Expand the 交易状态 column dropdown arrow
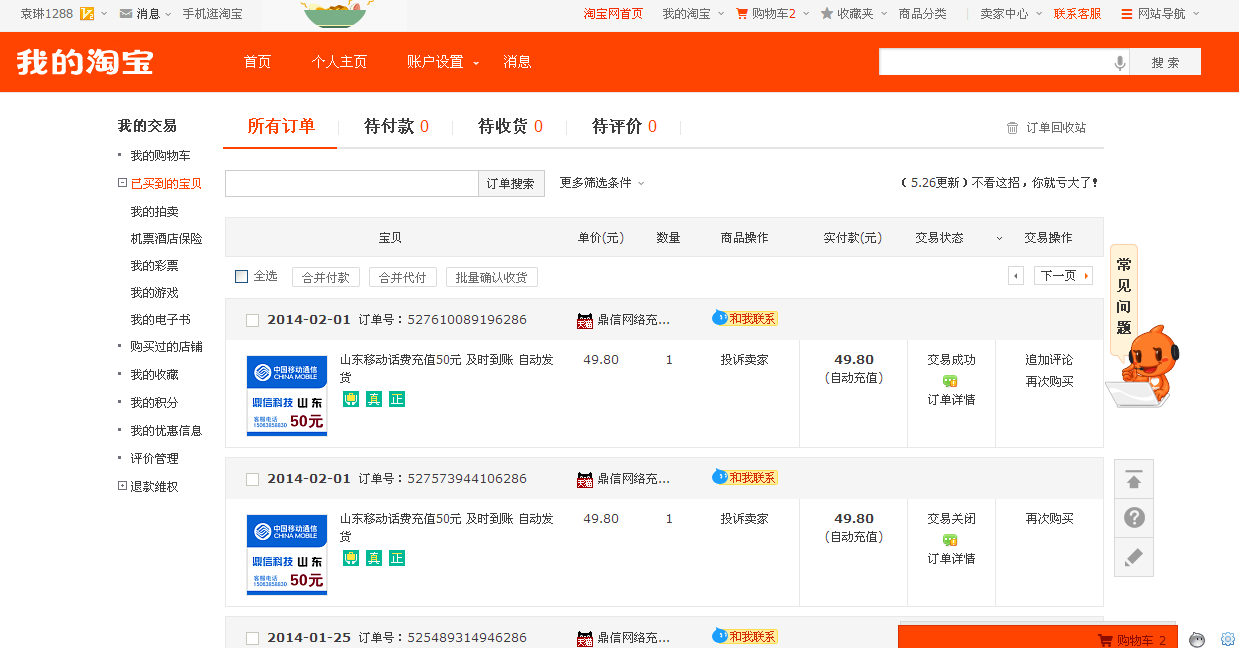The width and height of the screenshot is (1239, 648). 998,238
